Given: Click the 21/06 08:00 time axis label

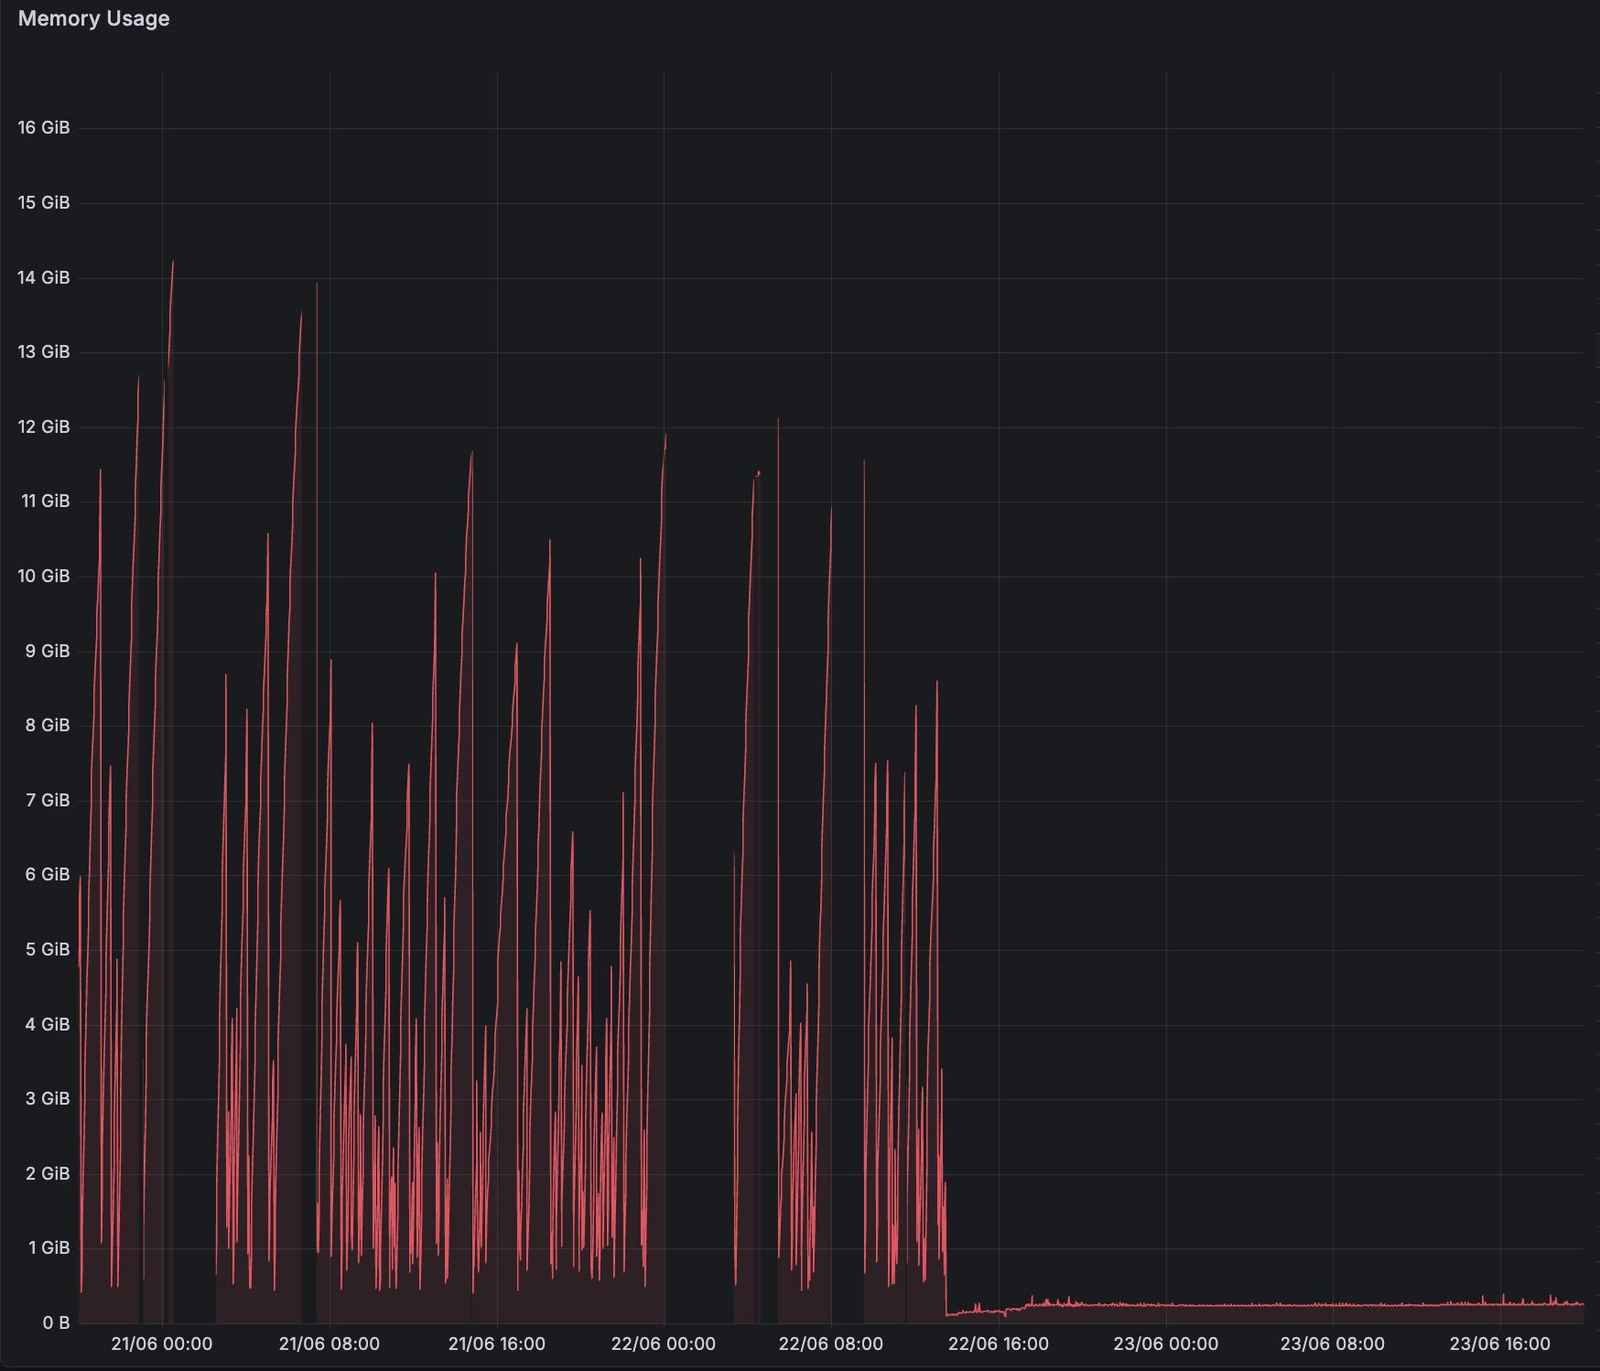Looking at the screenshot, I should point(329,1343).
